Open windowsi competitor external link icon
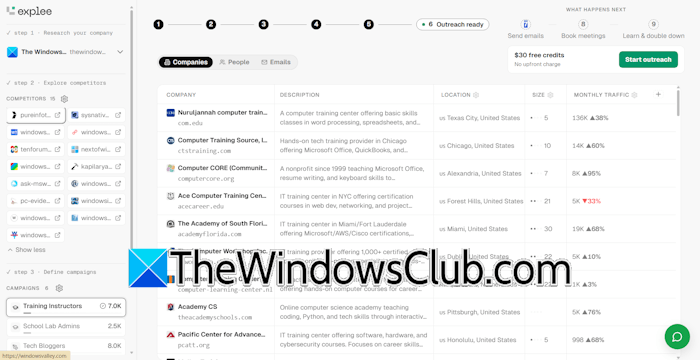700x360 pixels. tap(118, 201)
